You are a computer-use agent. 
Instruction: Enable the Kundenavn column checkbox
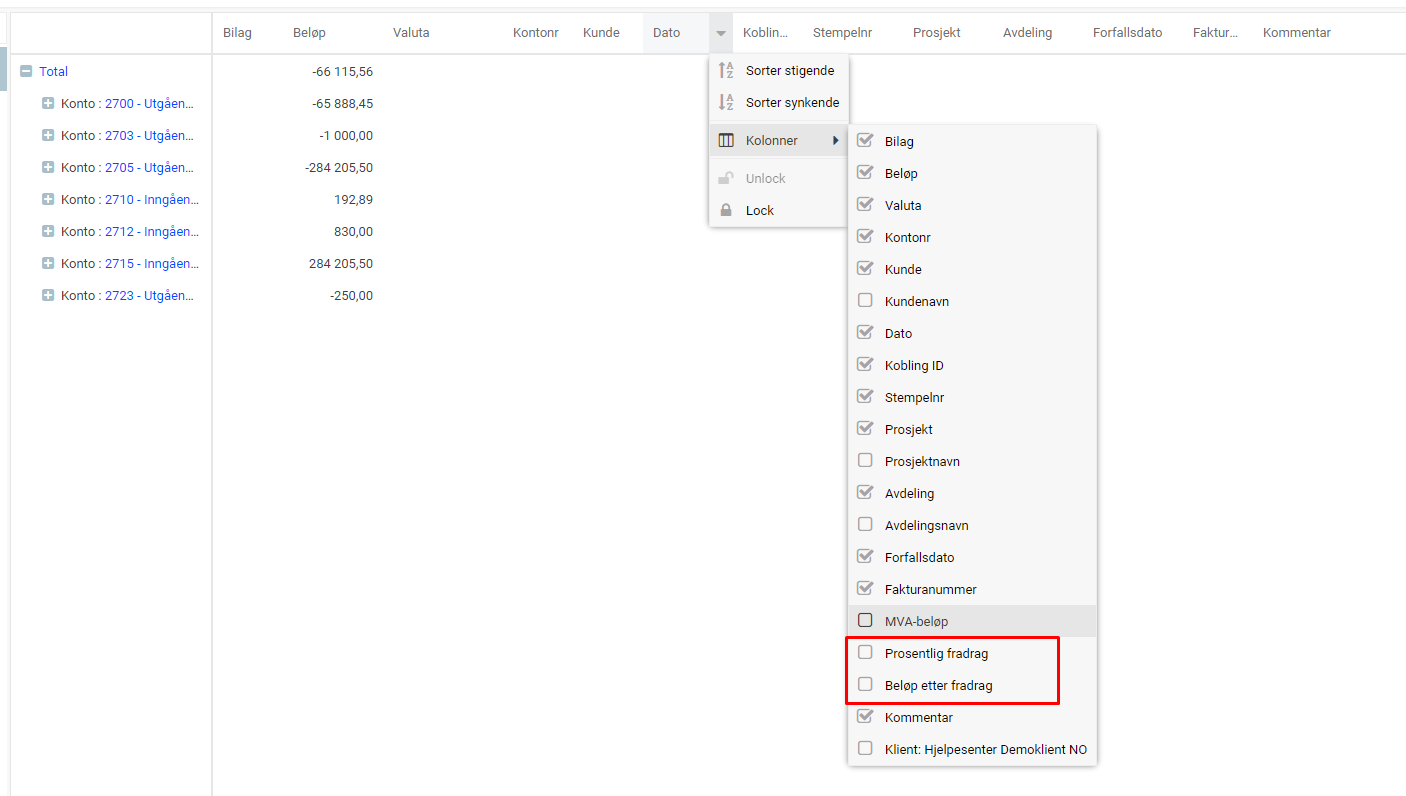(x=866, y=301)
